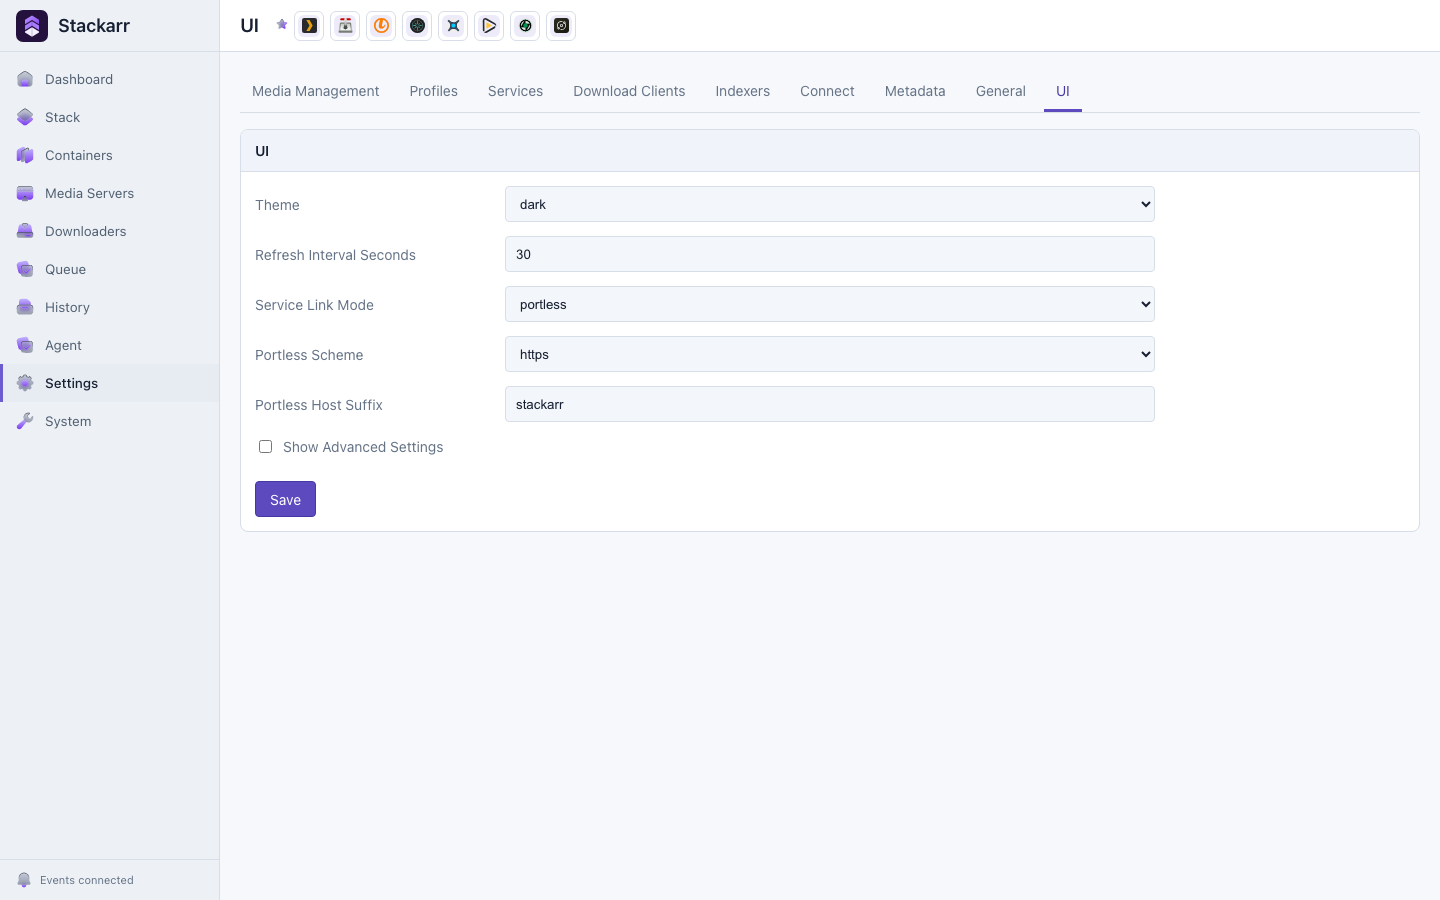Viewport: 1440px width, 900px height.
Task: Click the Show Advanced Settings label
Action: point(363,447)
